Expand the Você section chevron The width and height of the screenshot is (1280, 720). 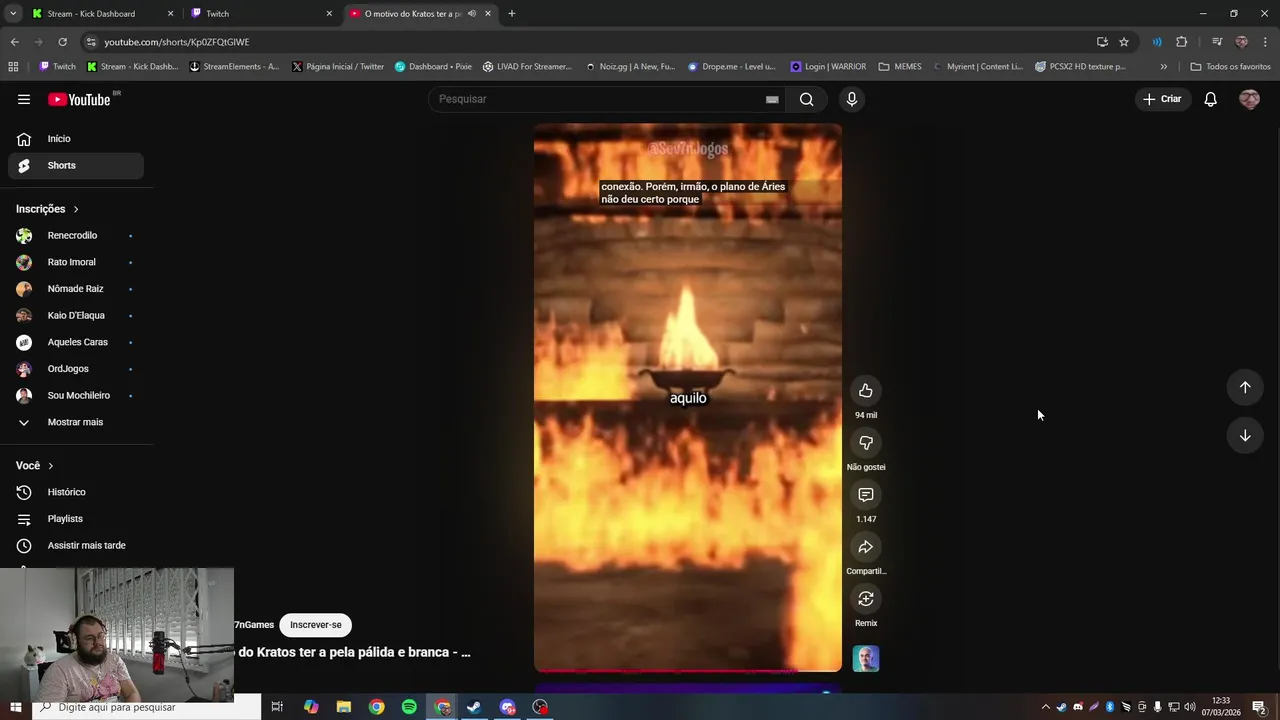point(51,466)
